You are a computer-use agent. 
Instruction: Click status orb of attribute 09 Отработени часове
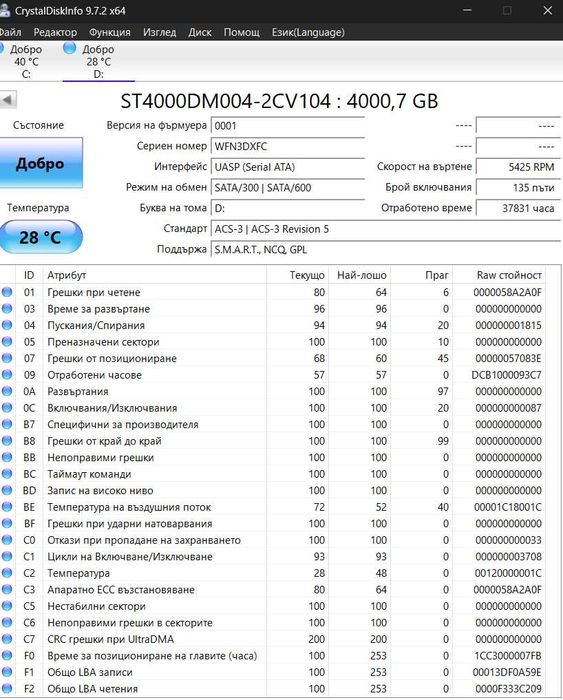click(x=7, y=375)
